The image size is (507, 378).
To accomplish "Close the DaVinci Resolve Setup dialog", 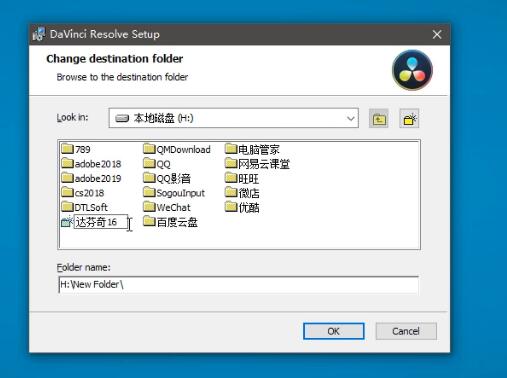I will [437, 34].
